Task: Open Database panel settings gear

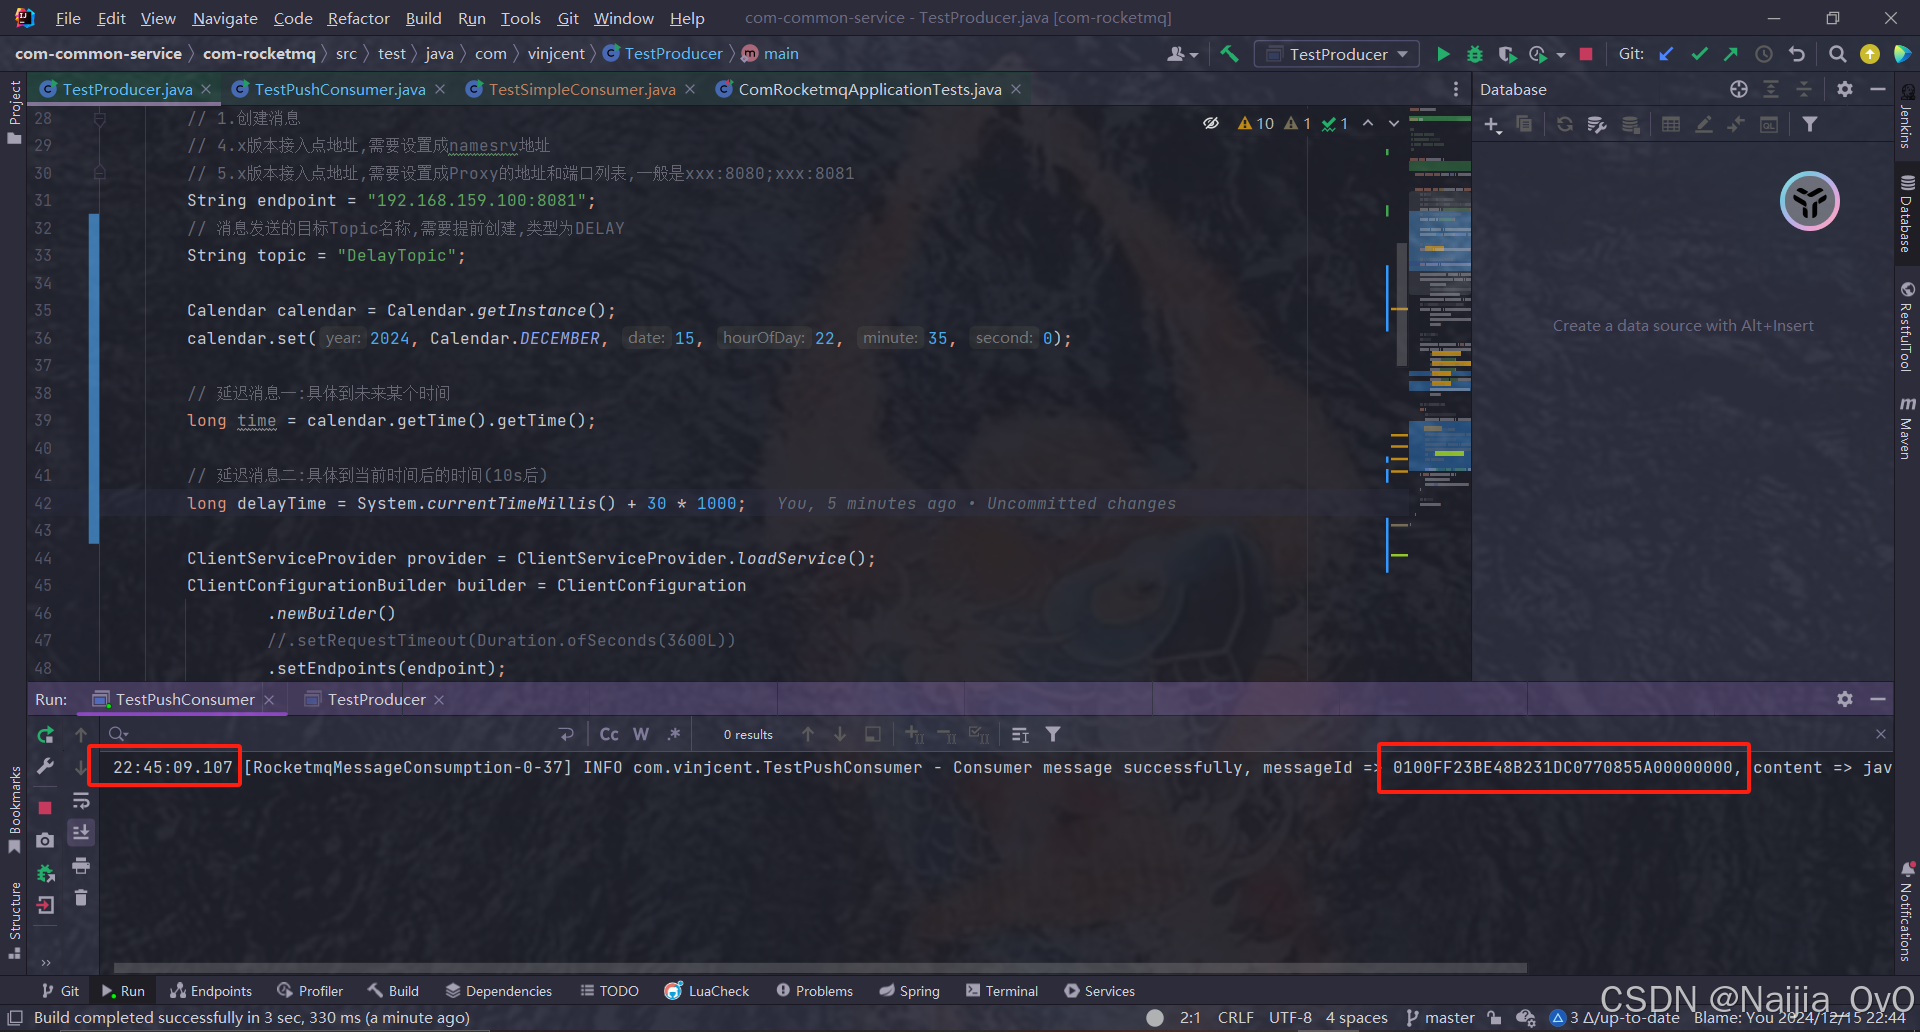Action: point(1845,89)
